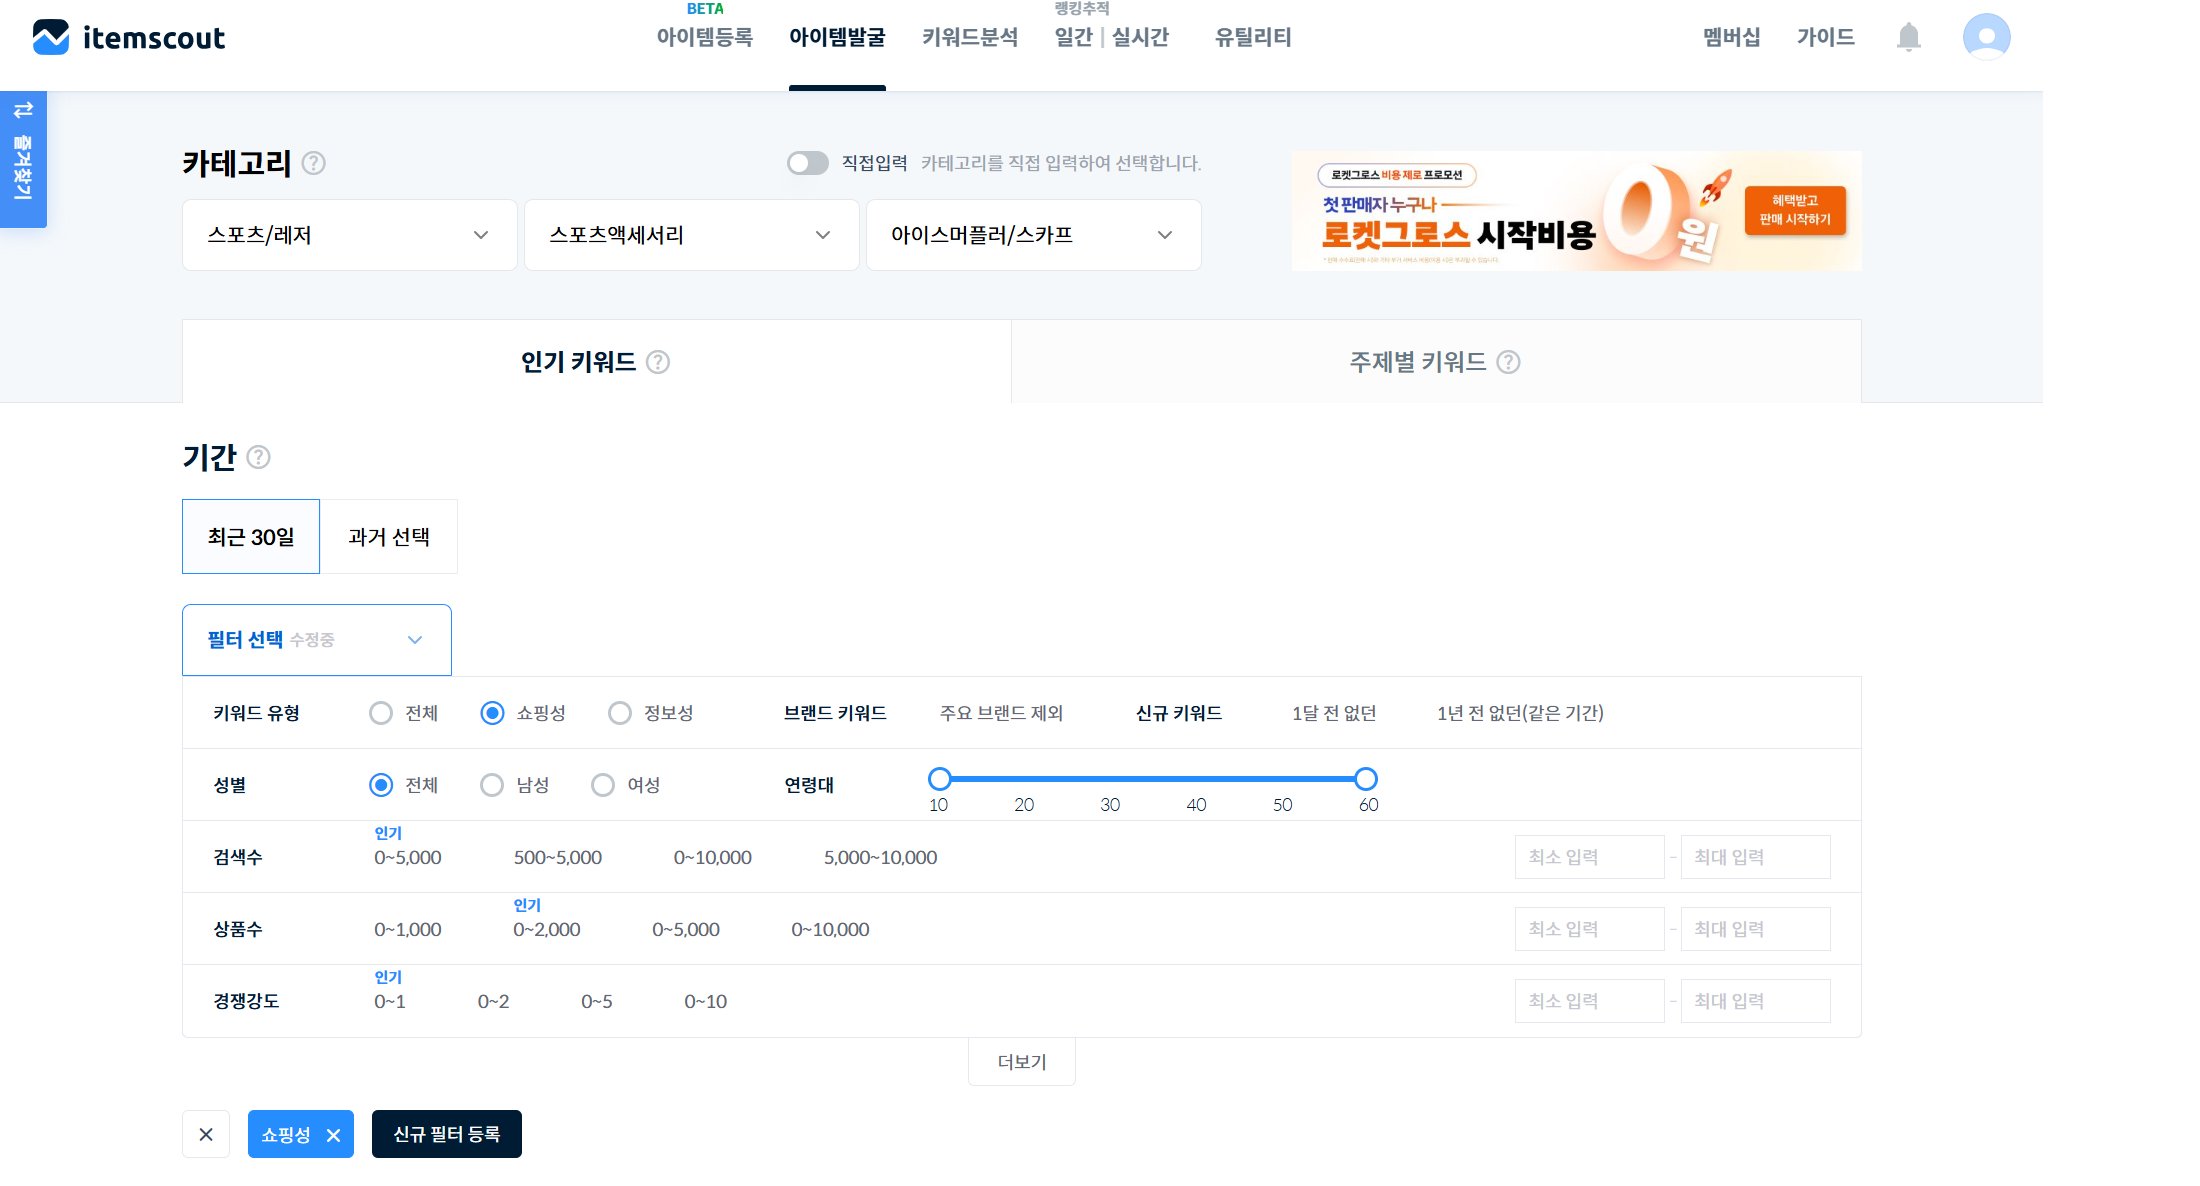Image resolution: width=2200 pixels, height=1186 pixels.
Task: Select 전체 gender radio
Action: [x=381, y=785]
